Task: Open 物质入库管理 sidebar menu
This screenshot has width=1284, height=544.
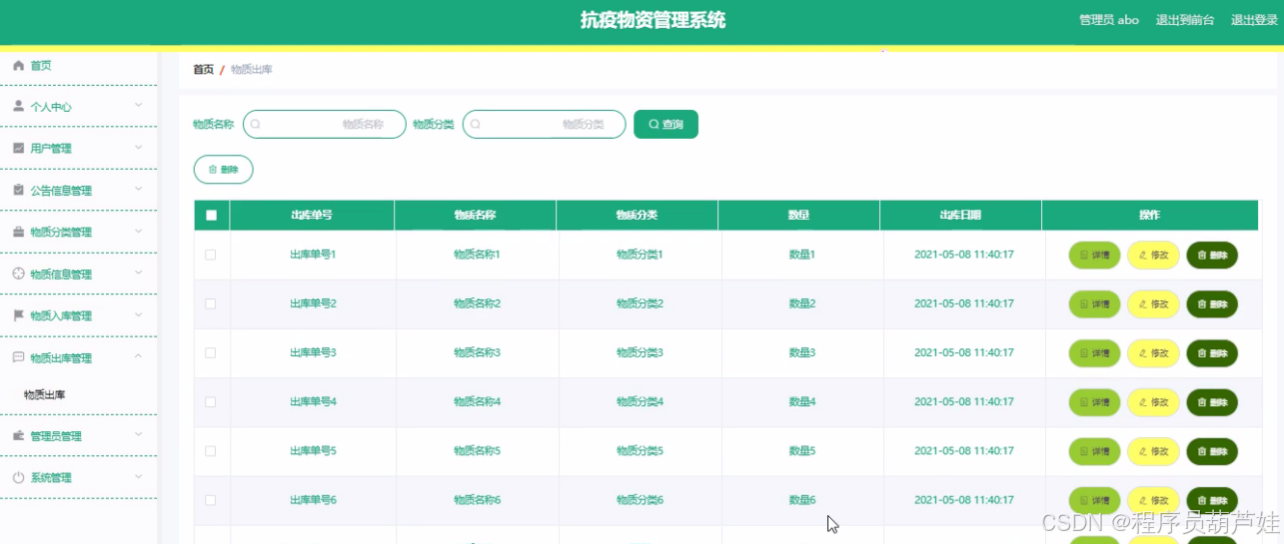Action: pos(78,316)
